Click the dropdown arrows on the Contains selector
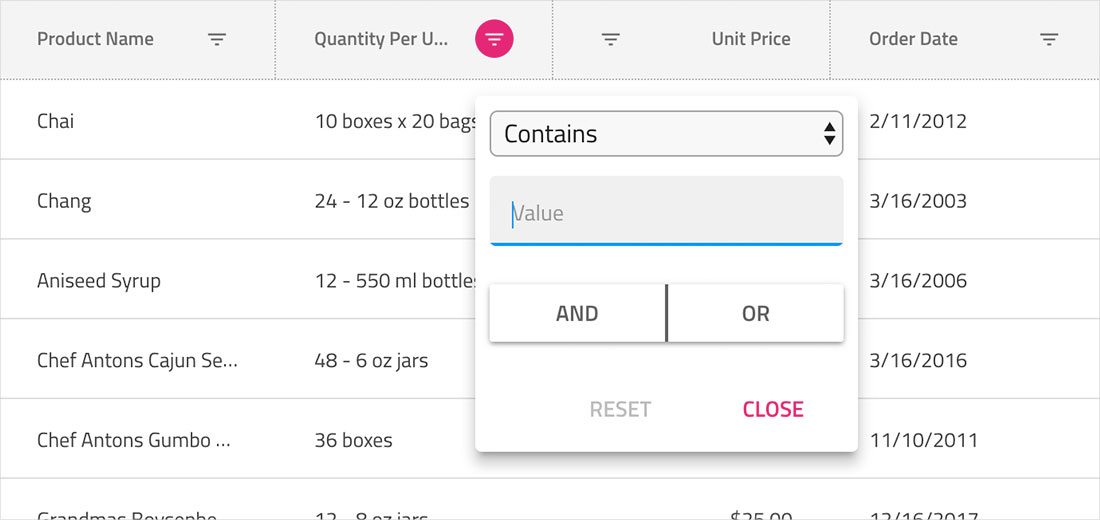Screen dimensions: 1100x520 click(x=829, y=134)
